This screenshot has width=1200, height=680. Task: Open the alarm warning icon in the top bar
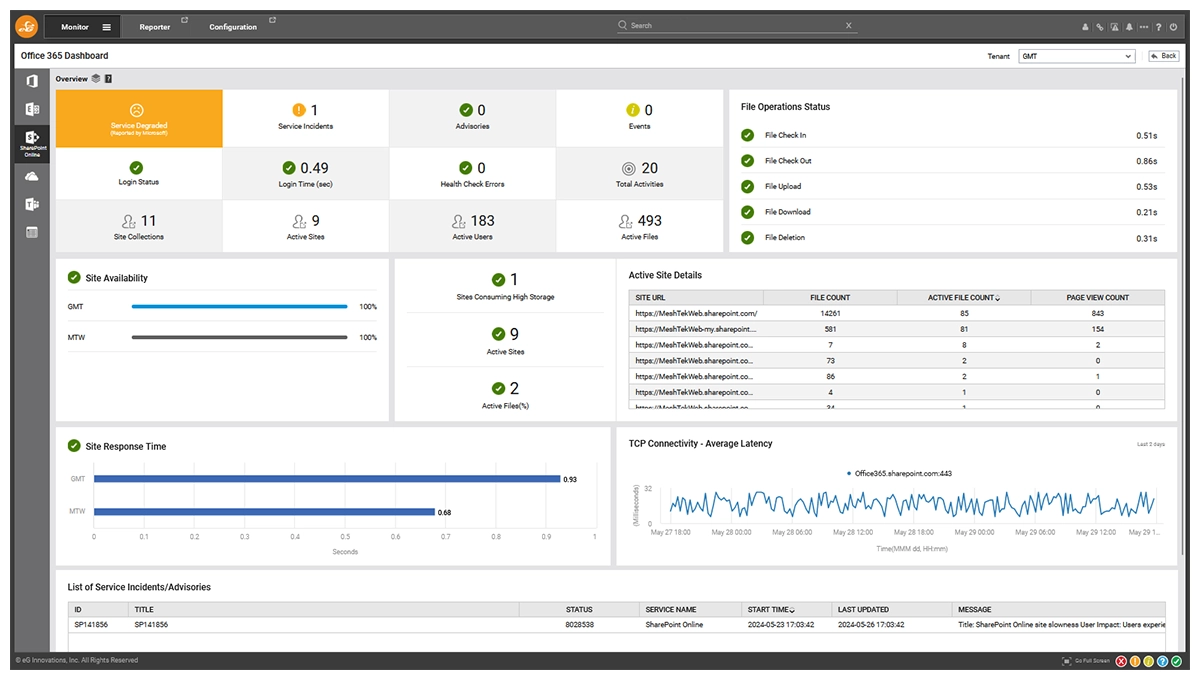click(1114, 27)
